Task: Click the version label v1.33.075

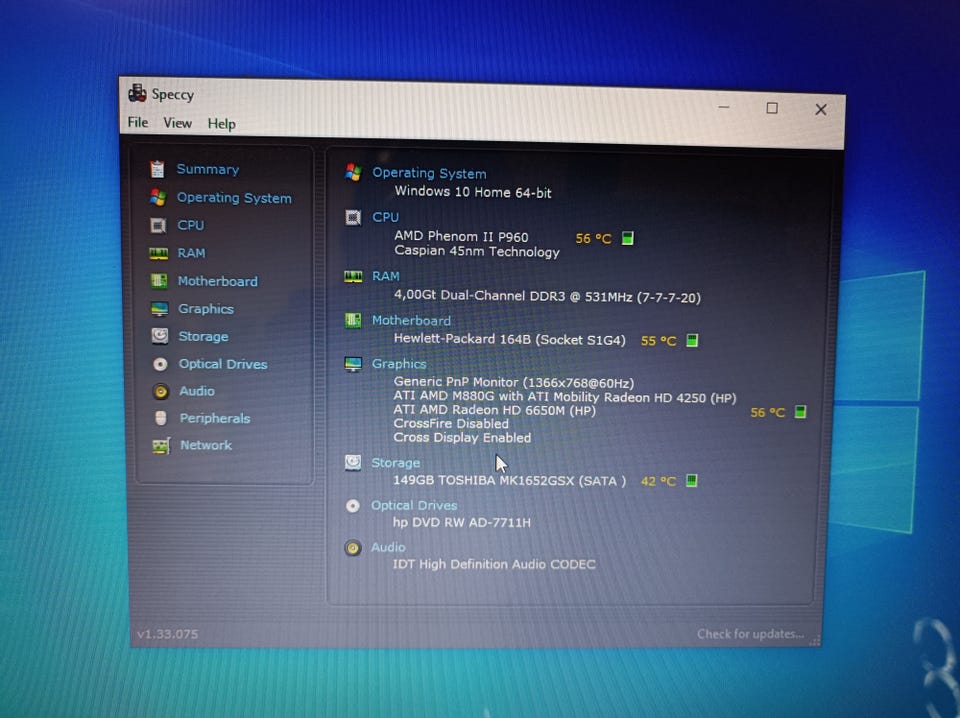Action: (168, 634)
